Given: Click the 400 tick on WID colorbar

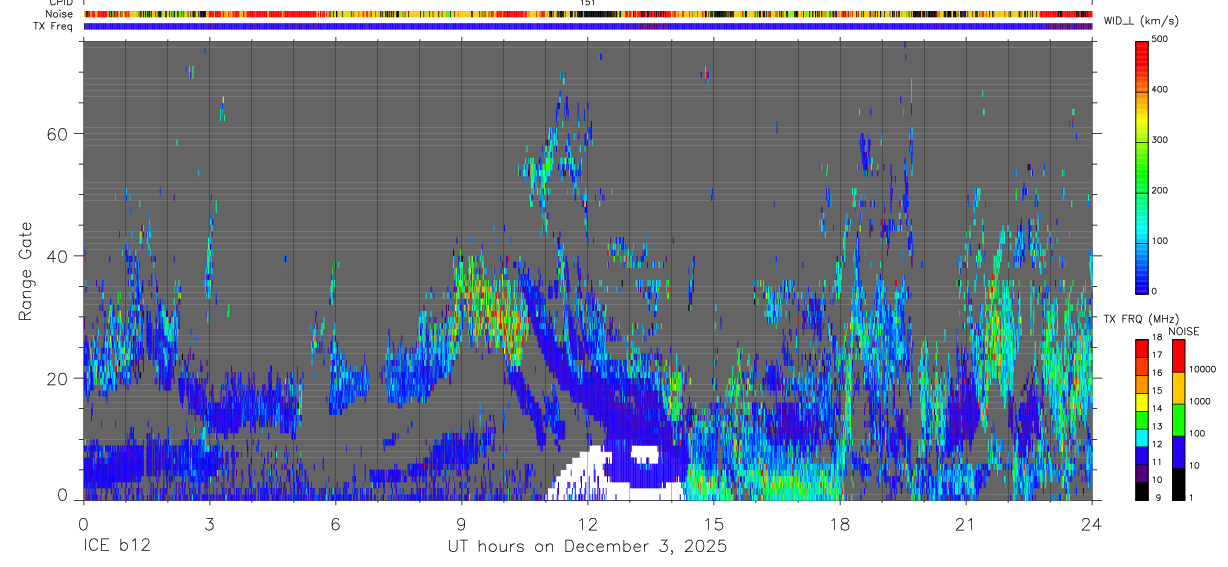Looking at the screenshot, I should [x=1161, y=90].
